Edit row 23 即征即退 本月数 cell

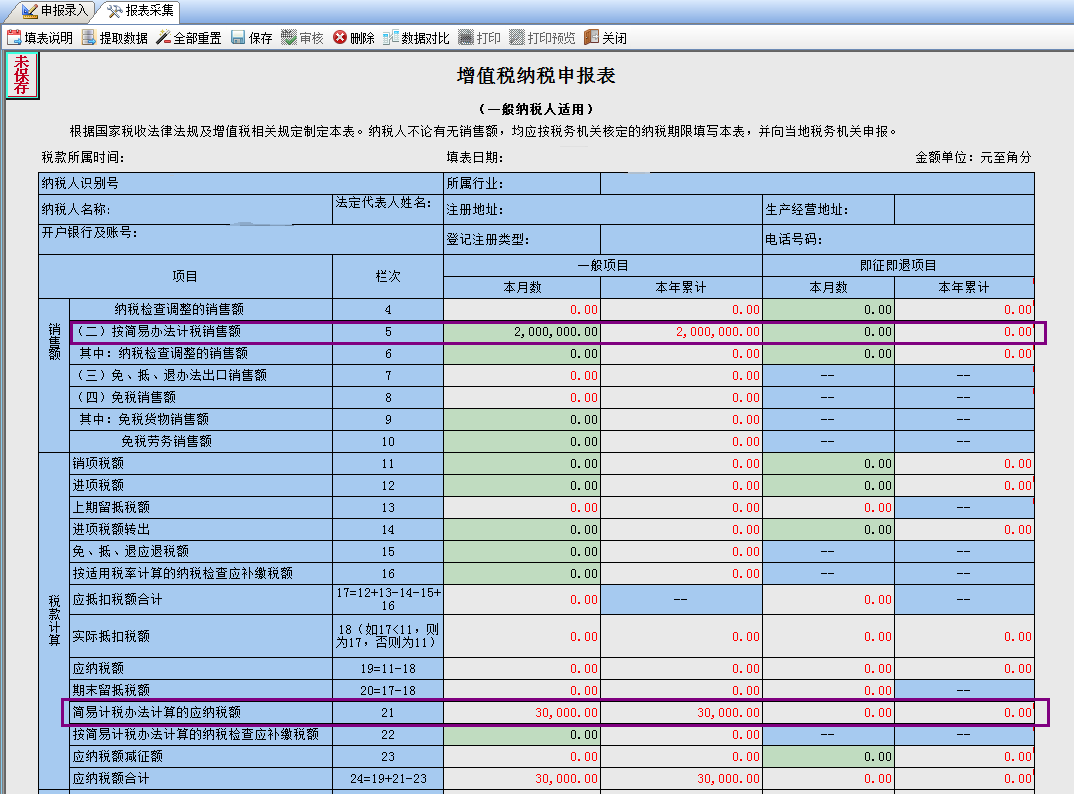[x=829, y=757]
